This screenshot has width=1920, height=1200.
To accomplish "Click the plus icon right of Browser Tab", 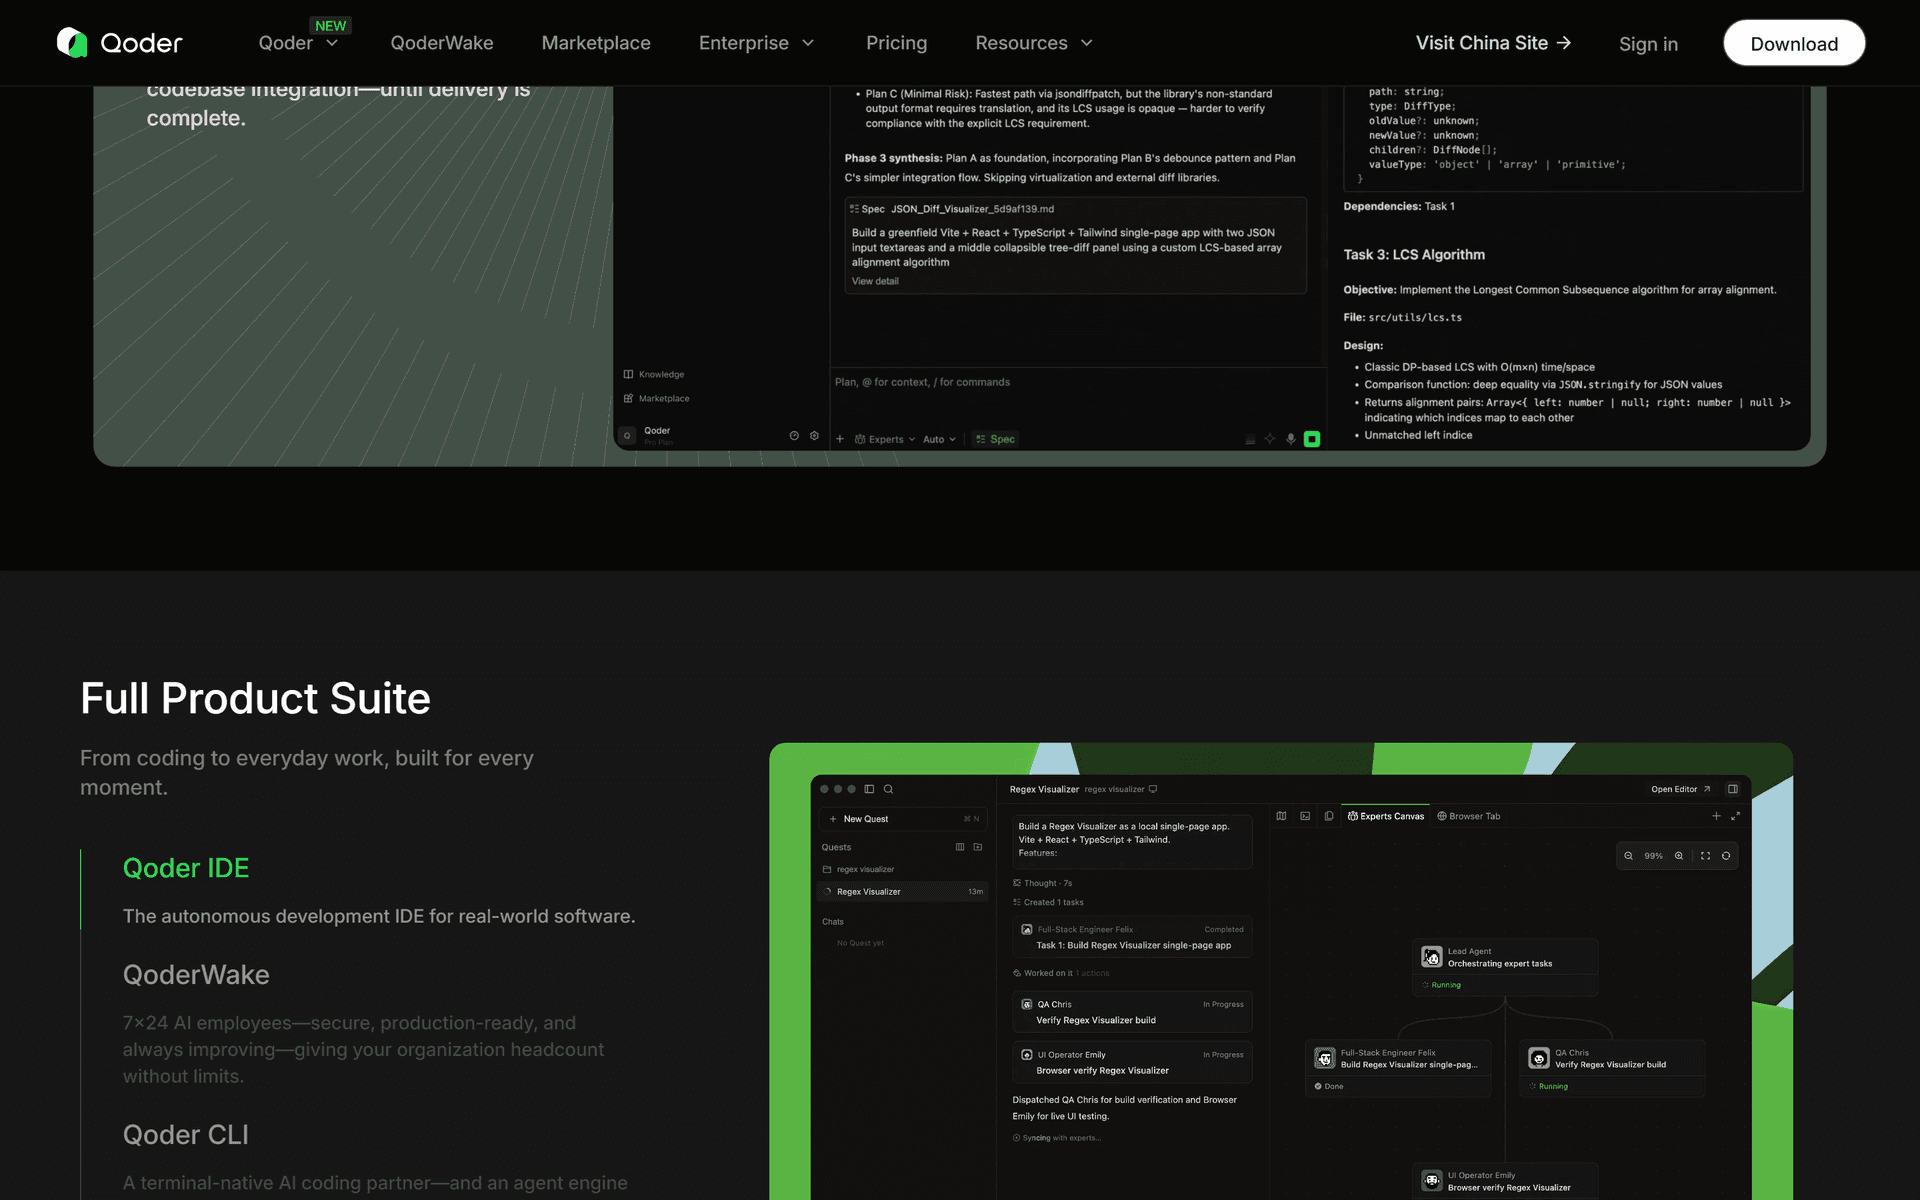I will [x=1716, y=816].
